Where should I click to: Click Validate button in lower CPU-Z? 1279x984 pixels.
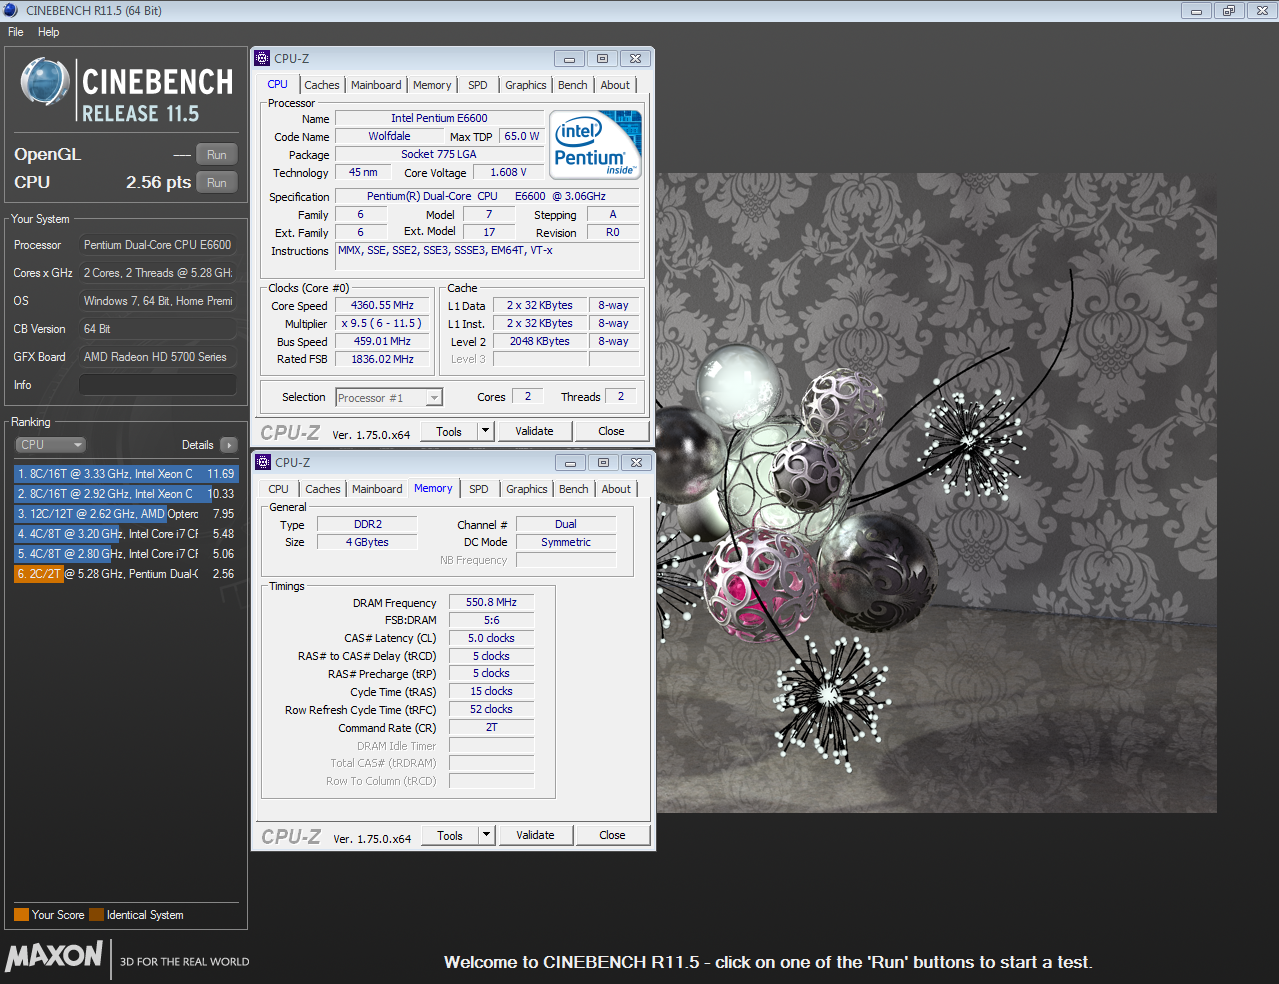coord(535,836)
